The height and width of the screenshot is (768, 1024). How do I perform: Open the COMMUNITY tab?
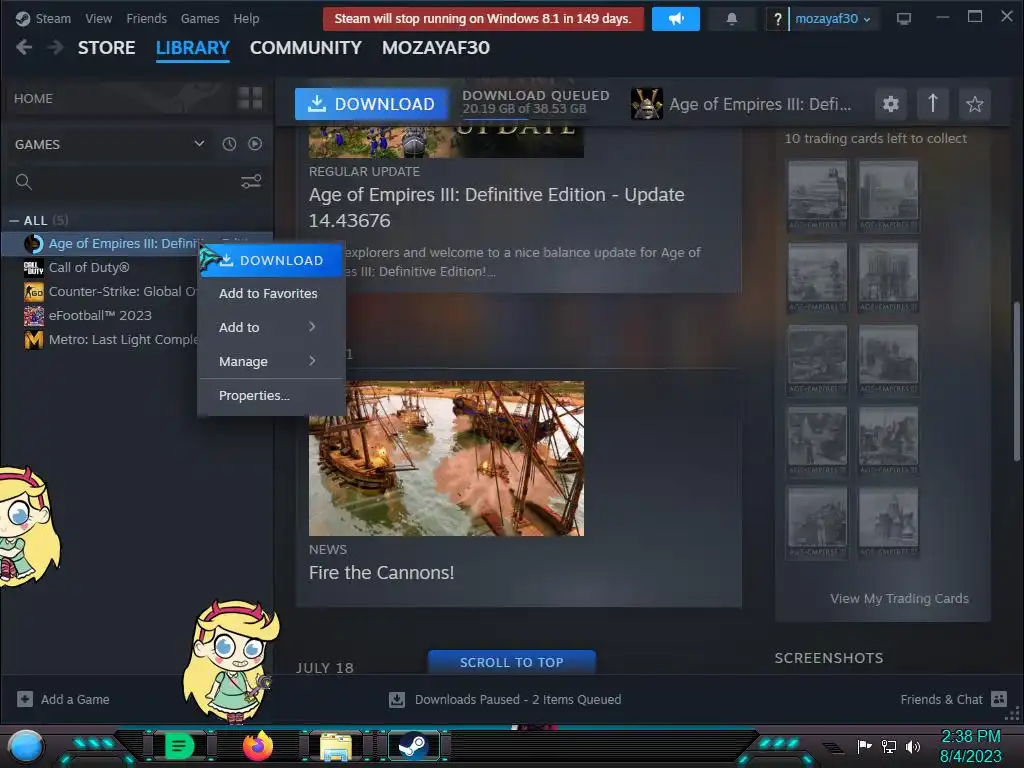coord(306,48)
